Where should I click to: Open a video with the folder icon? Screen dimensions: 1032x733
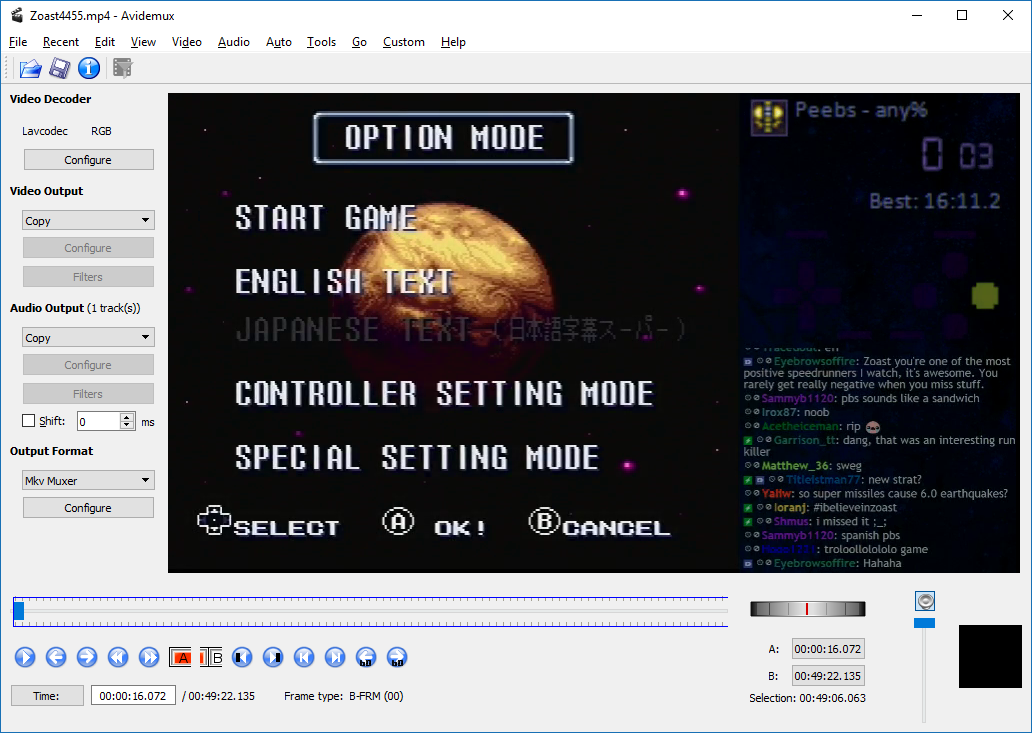[x=30, y=68]
